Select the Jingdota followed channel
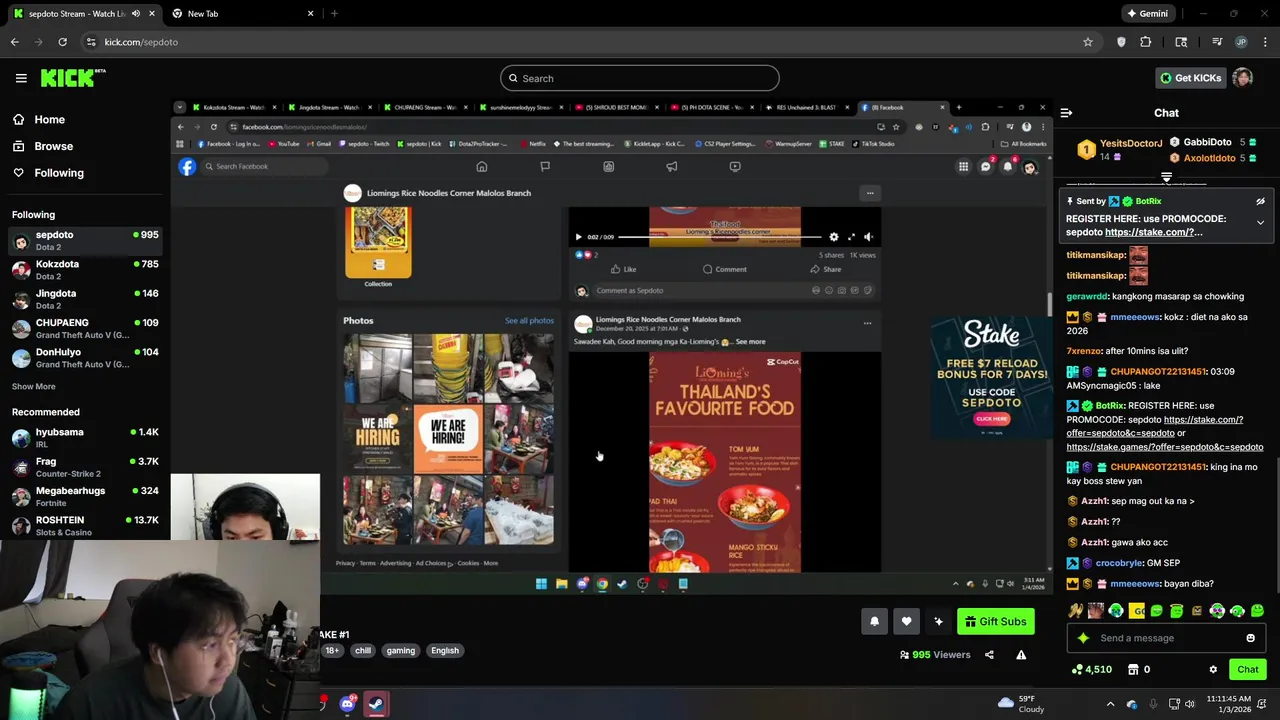The height and width of the screenshot is (720, 1280). click(x=85, y=299)
